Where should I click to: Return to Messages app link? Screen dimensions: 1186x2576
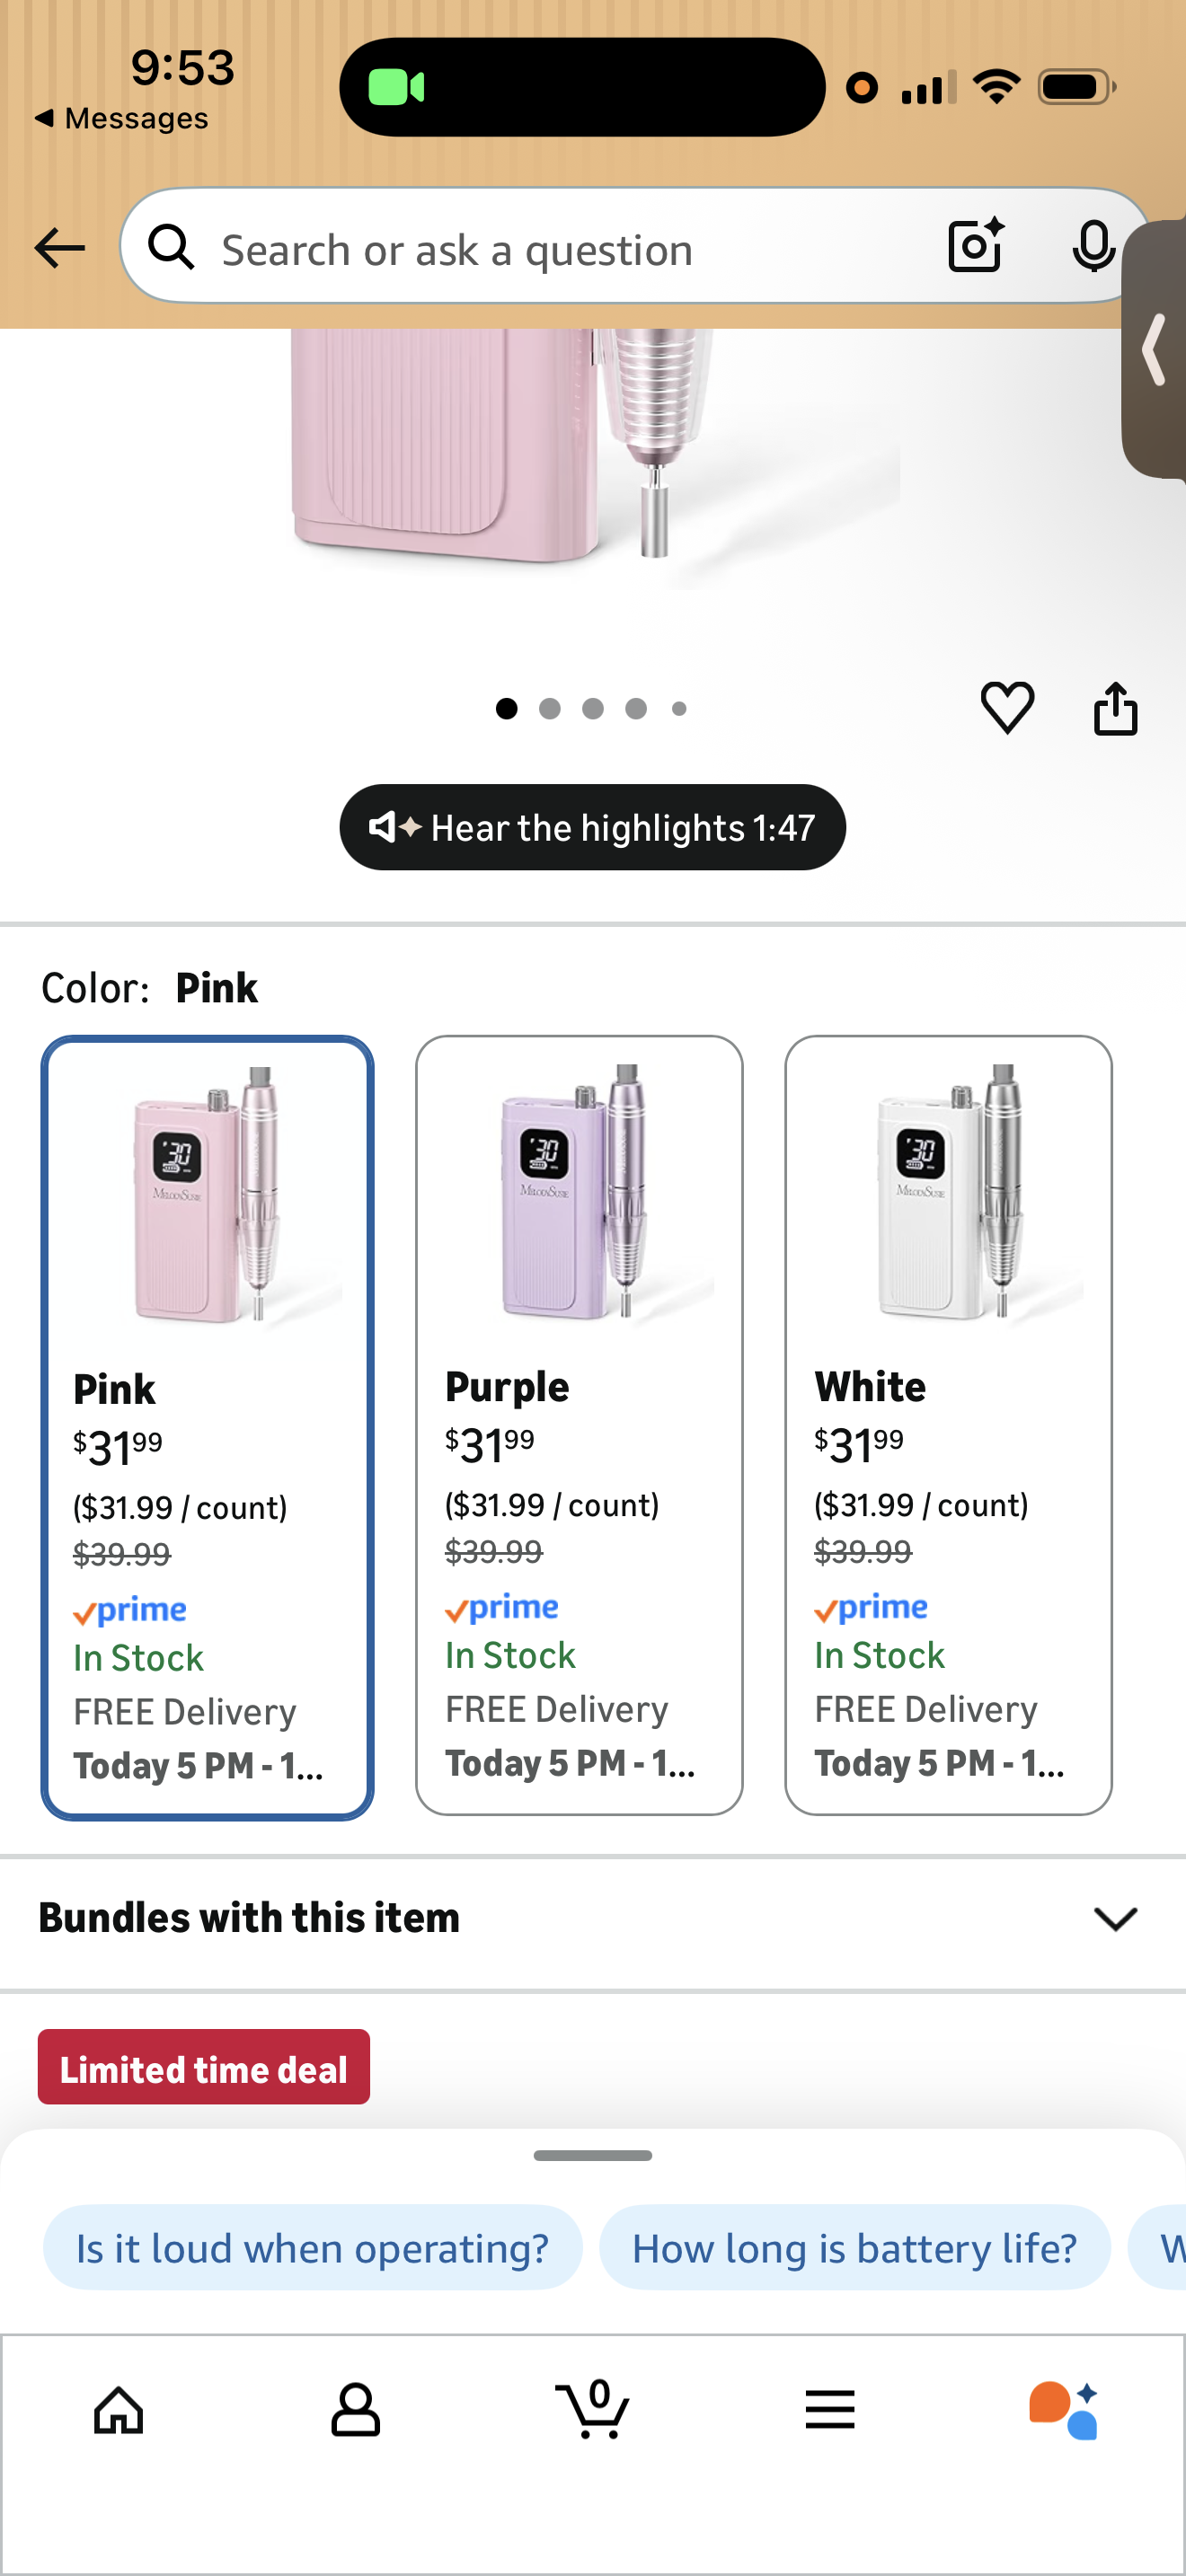122,118
